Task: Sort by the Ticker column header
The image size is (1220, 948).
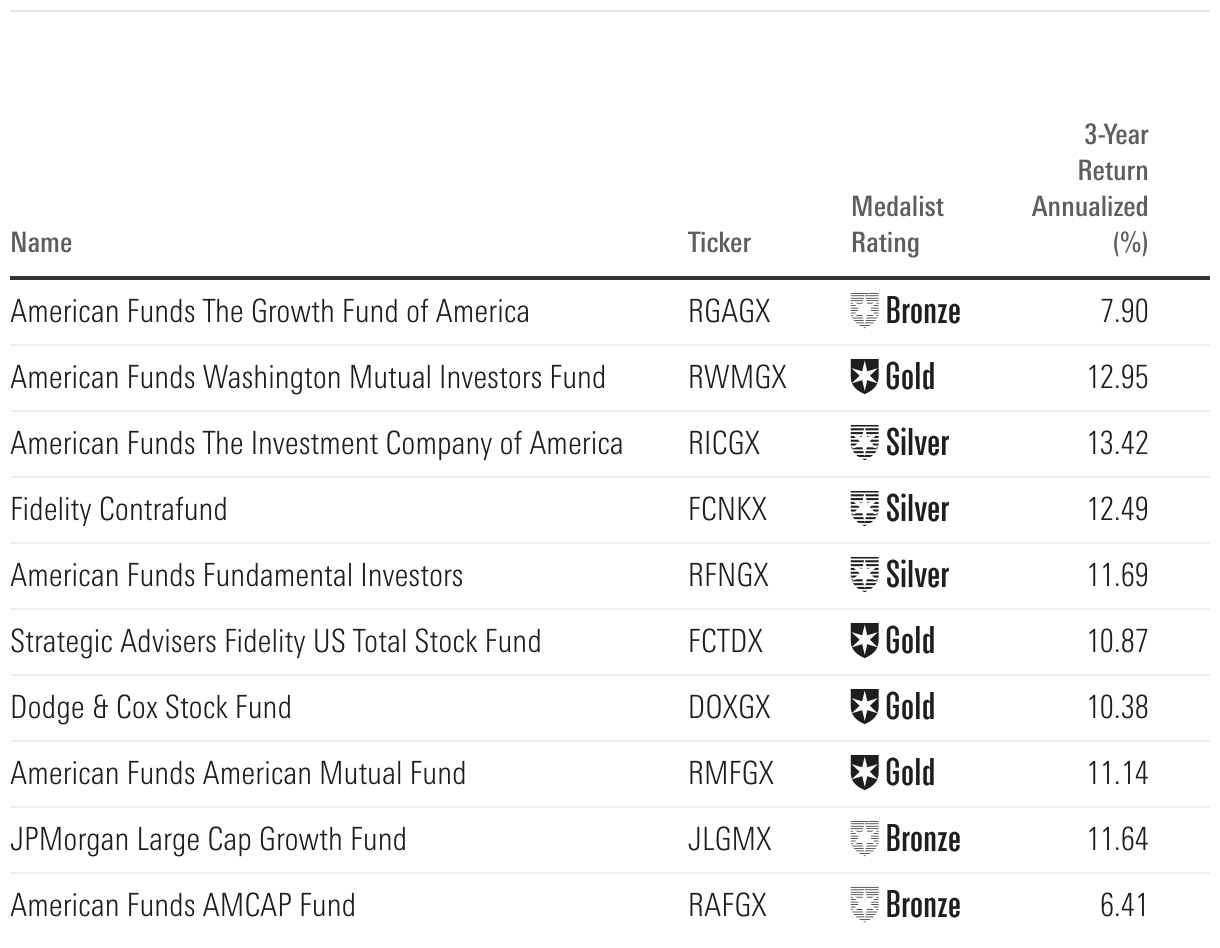Action: (x=719, y=242)
